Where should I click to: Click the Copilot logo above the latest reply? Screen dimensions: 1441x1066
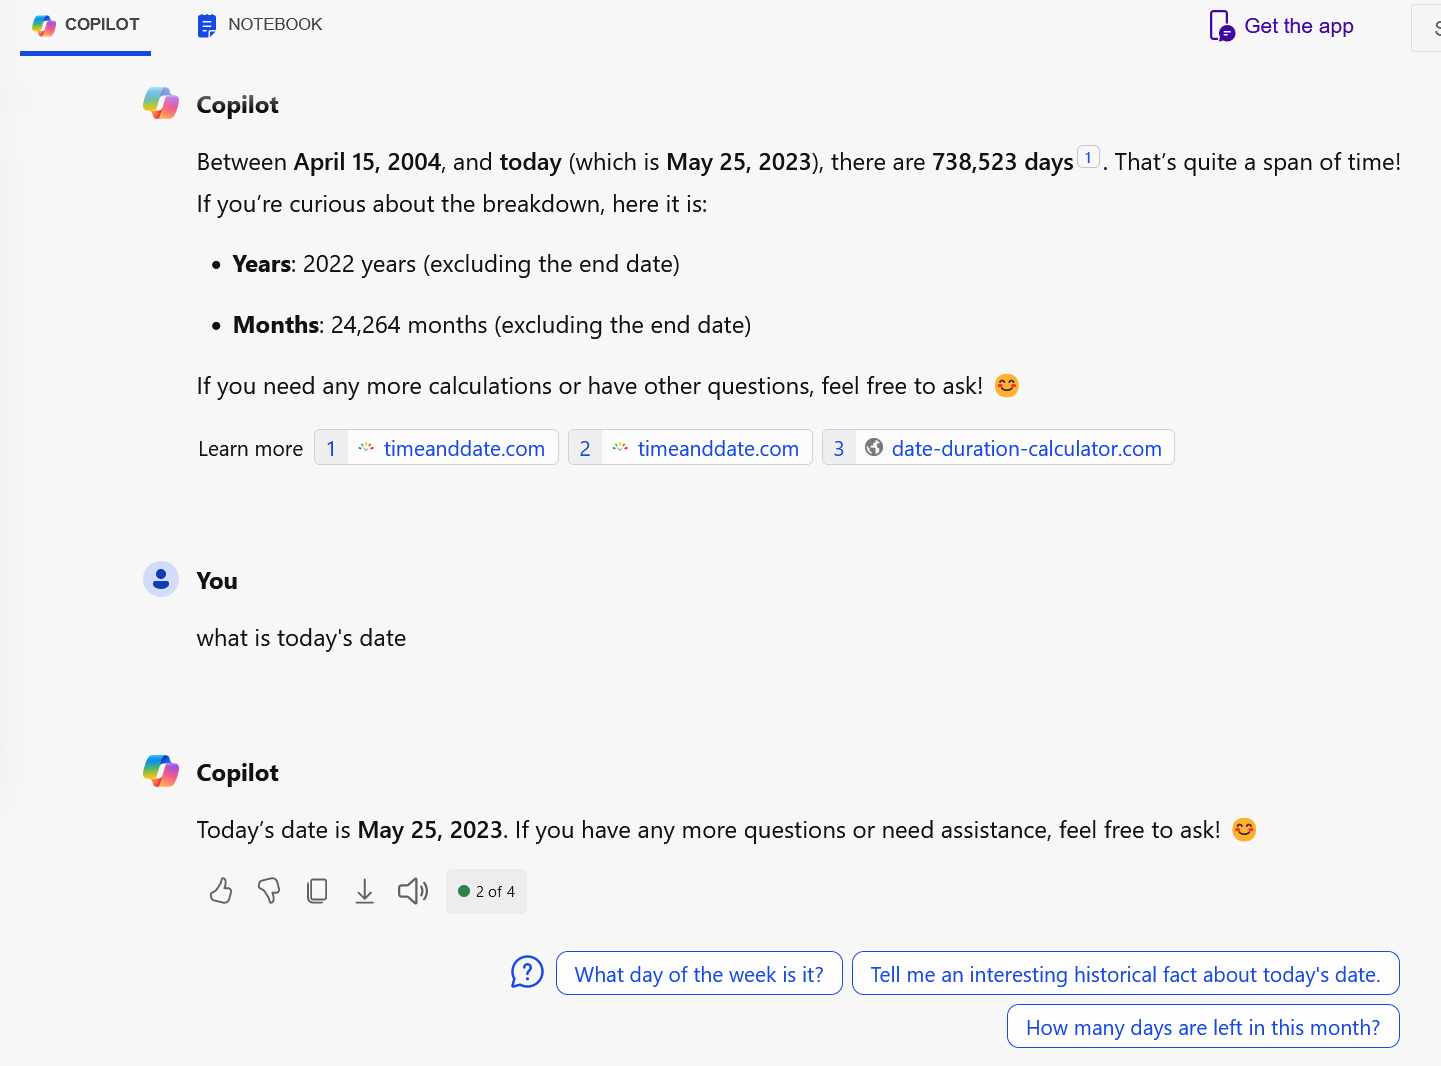[x=161, y=772]
